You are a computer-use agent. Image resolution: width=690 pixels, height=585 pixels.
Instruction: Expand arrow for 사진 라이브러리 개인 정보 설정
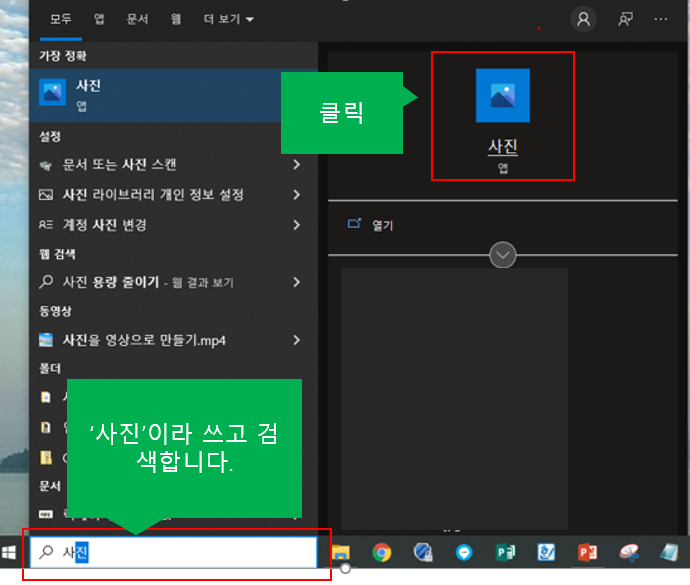tap(297, 195)
